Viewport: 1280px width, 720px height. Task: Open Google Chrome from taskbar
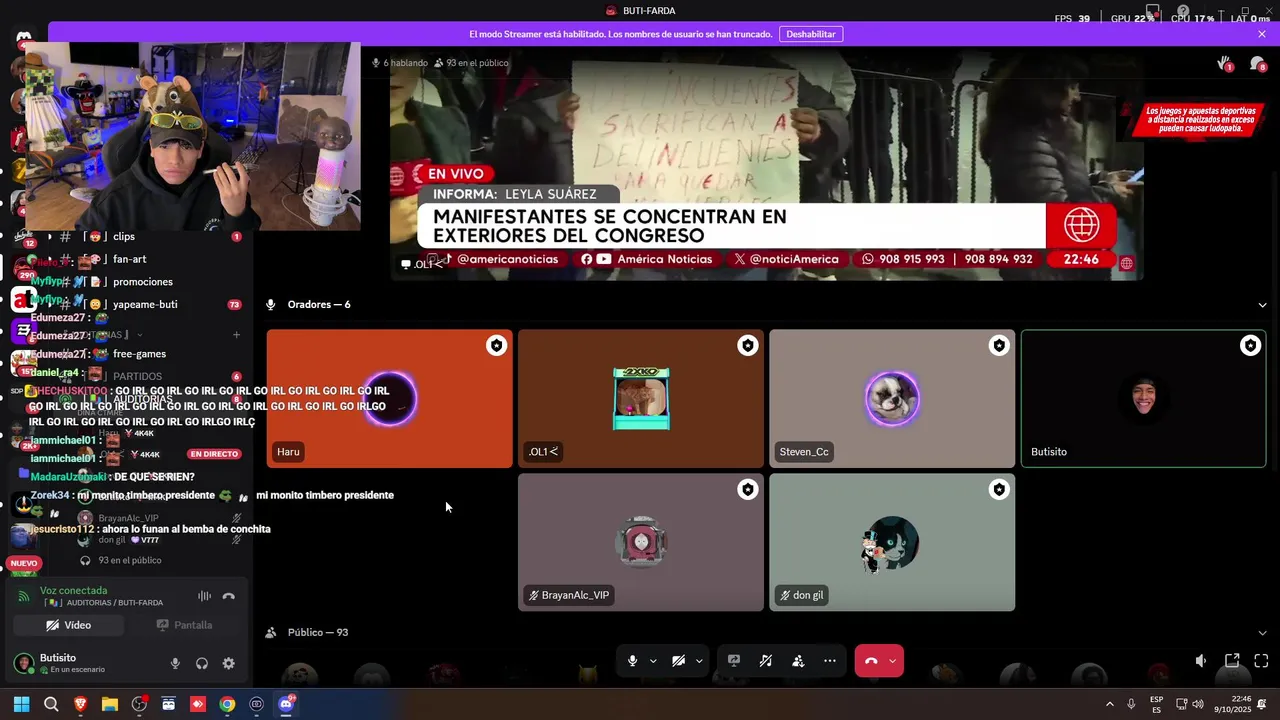point(227,704)
